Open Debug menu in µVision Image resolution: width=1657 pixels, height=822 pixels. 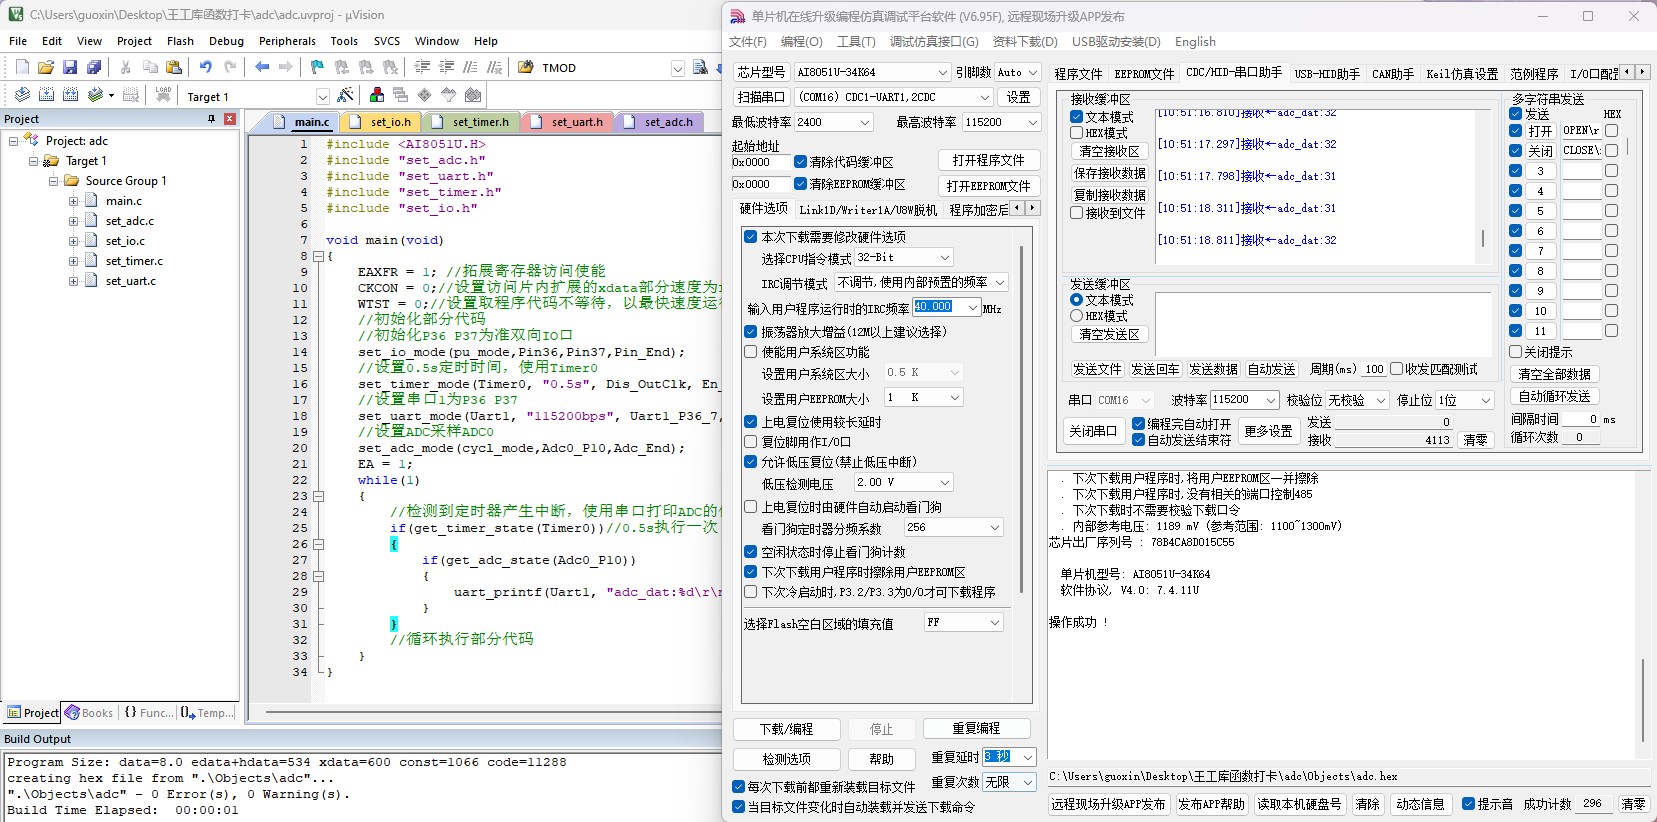pyautogui.click(x=226, y=41)
